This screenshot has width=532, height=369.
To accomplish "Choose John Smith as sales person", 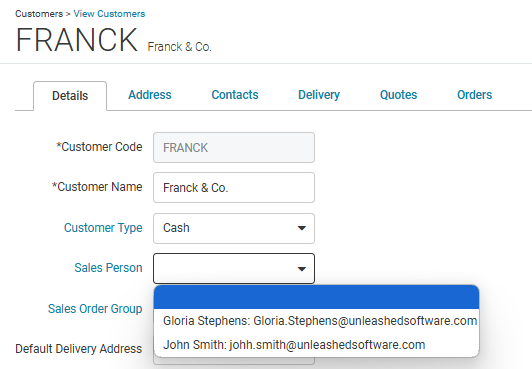I will point(316,345).
